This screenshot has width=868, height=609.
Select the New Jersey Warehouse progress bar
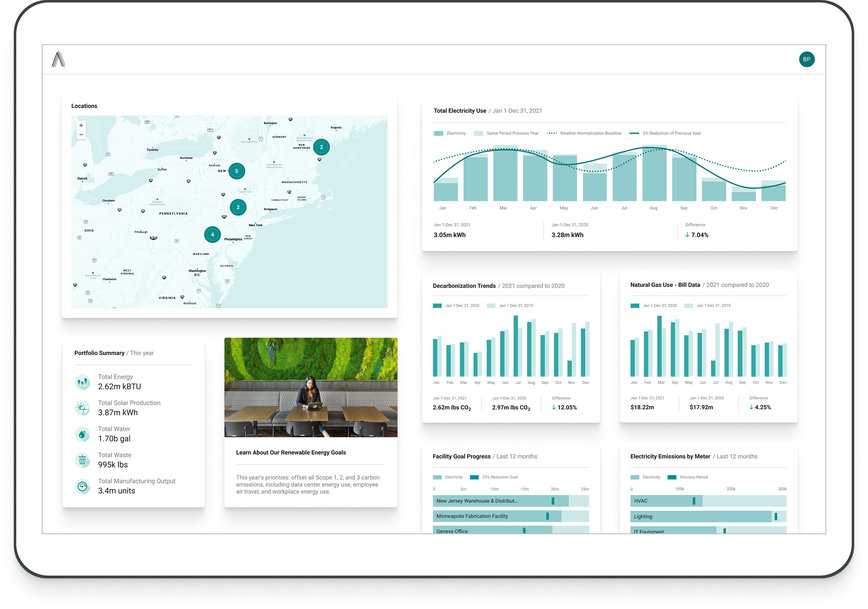point(510,500)
